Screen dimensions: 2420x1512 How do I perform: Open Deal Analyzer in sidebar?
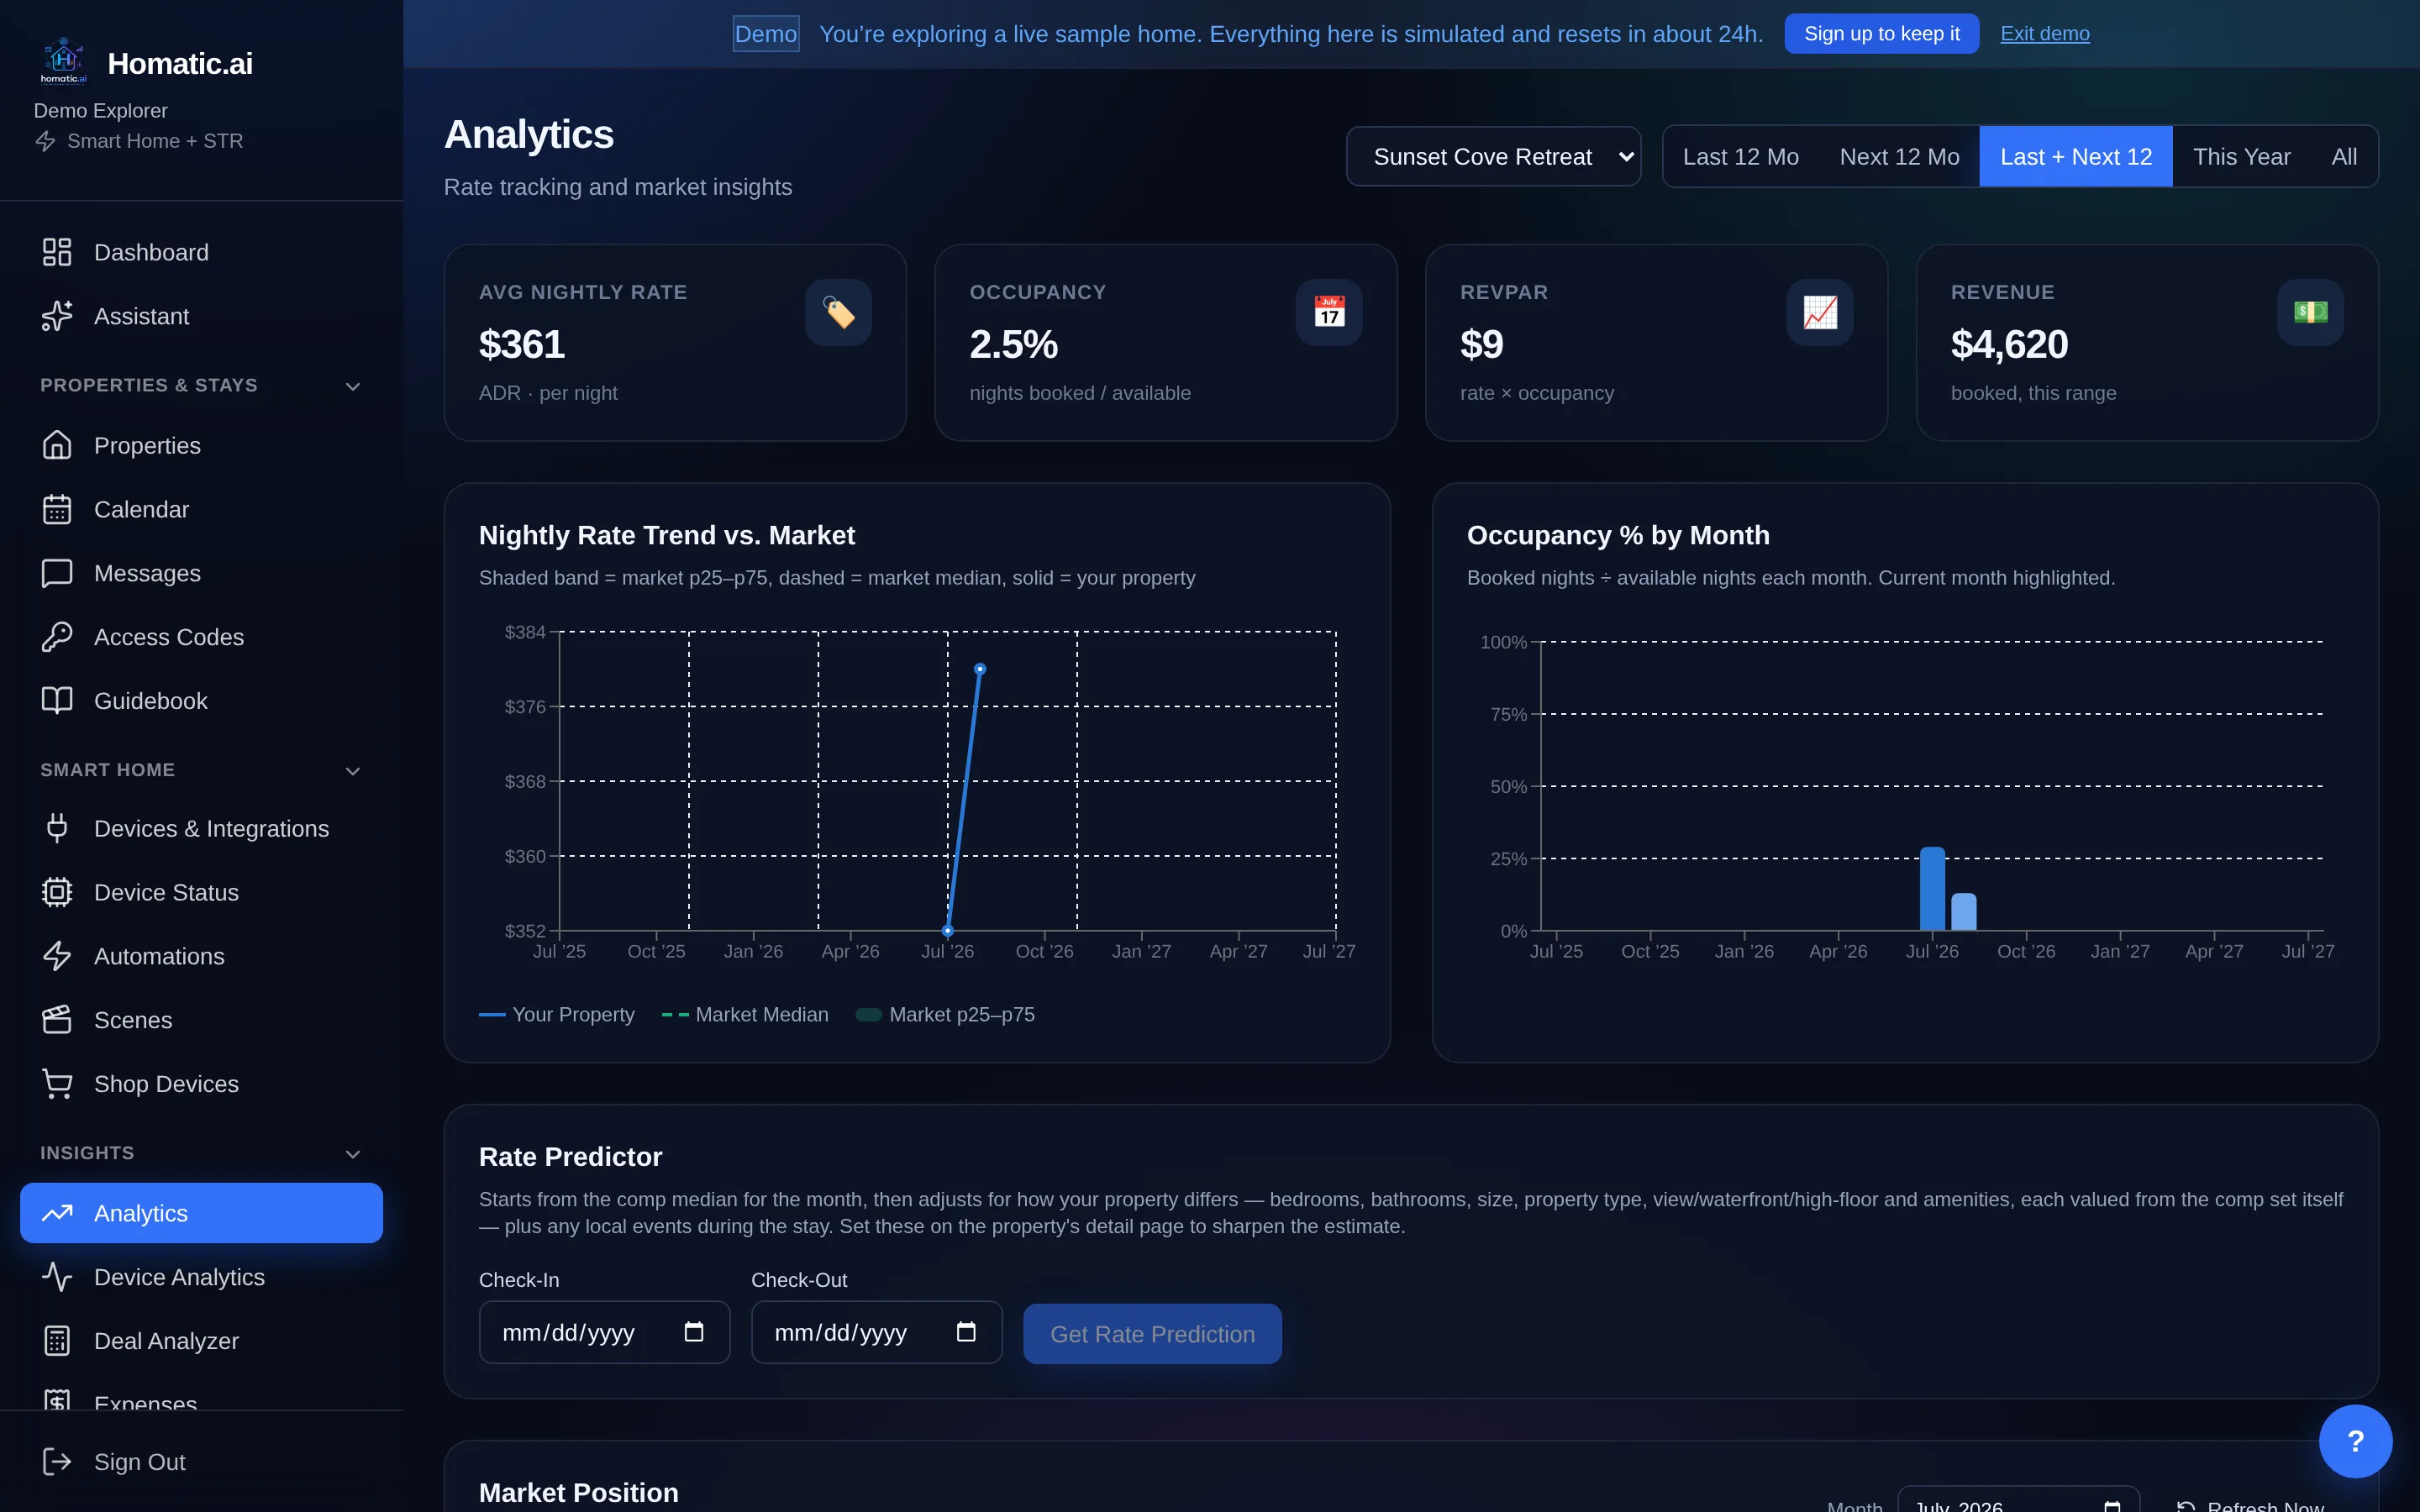pyautogui.click(x=201, y=1341)
